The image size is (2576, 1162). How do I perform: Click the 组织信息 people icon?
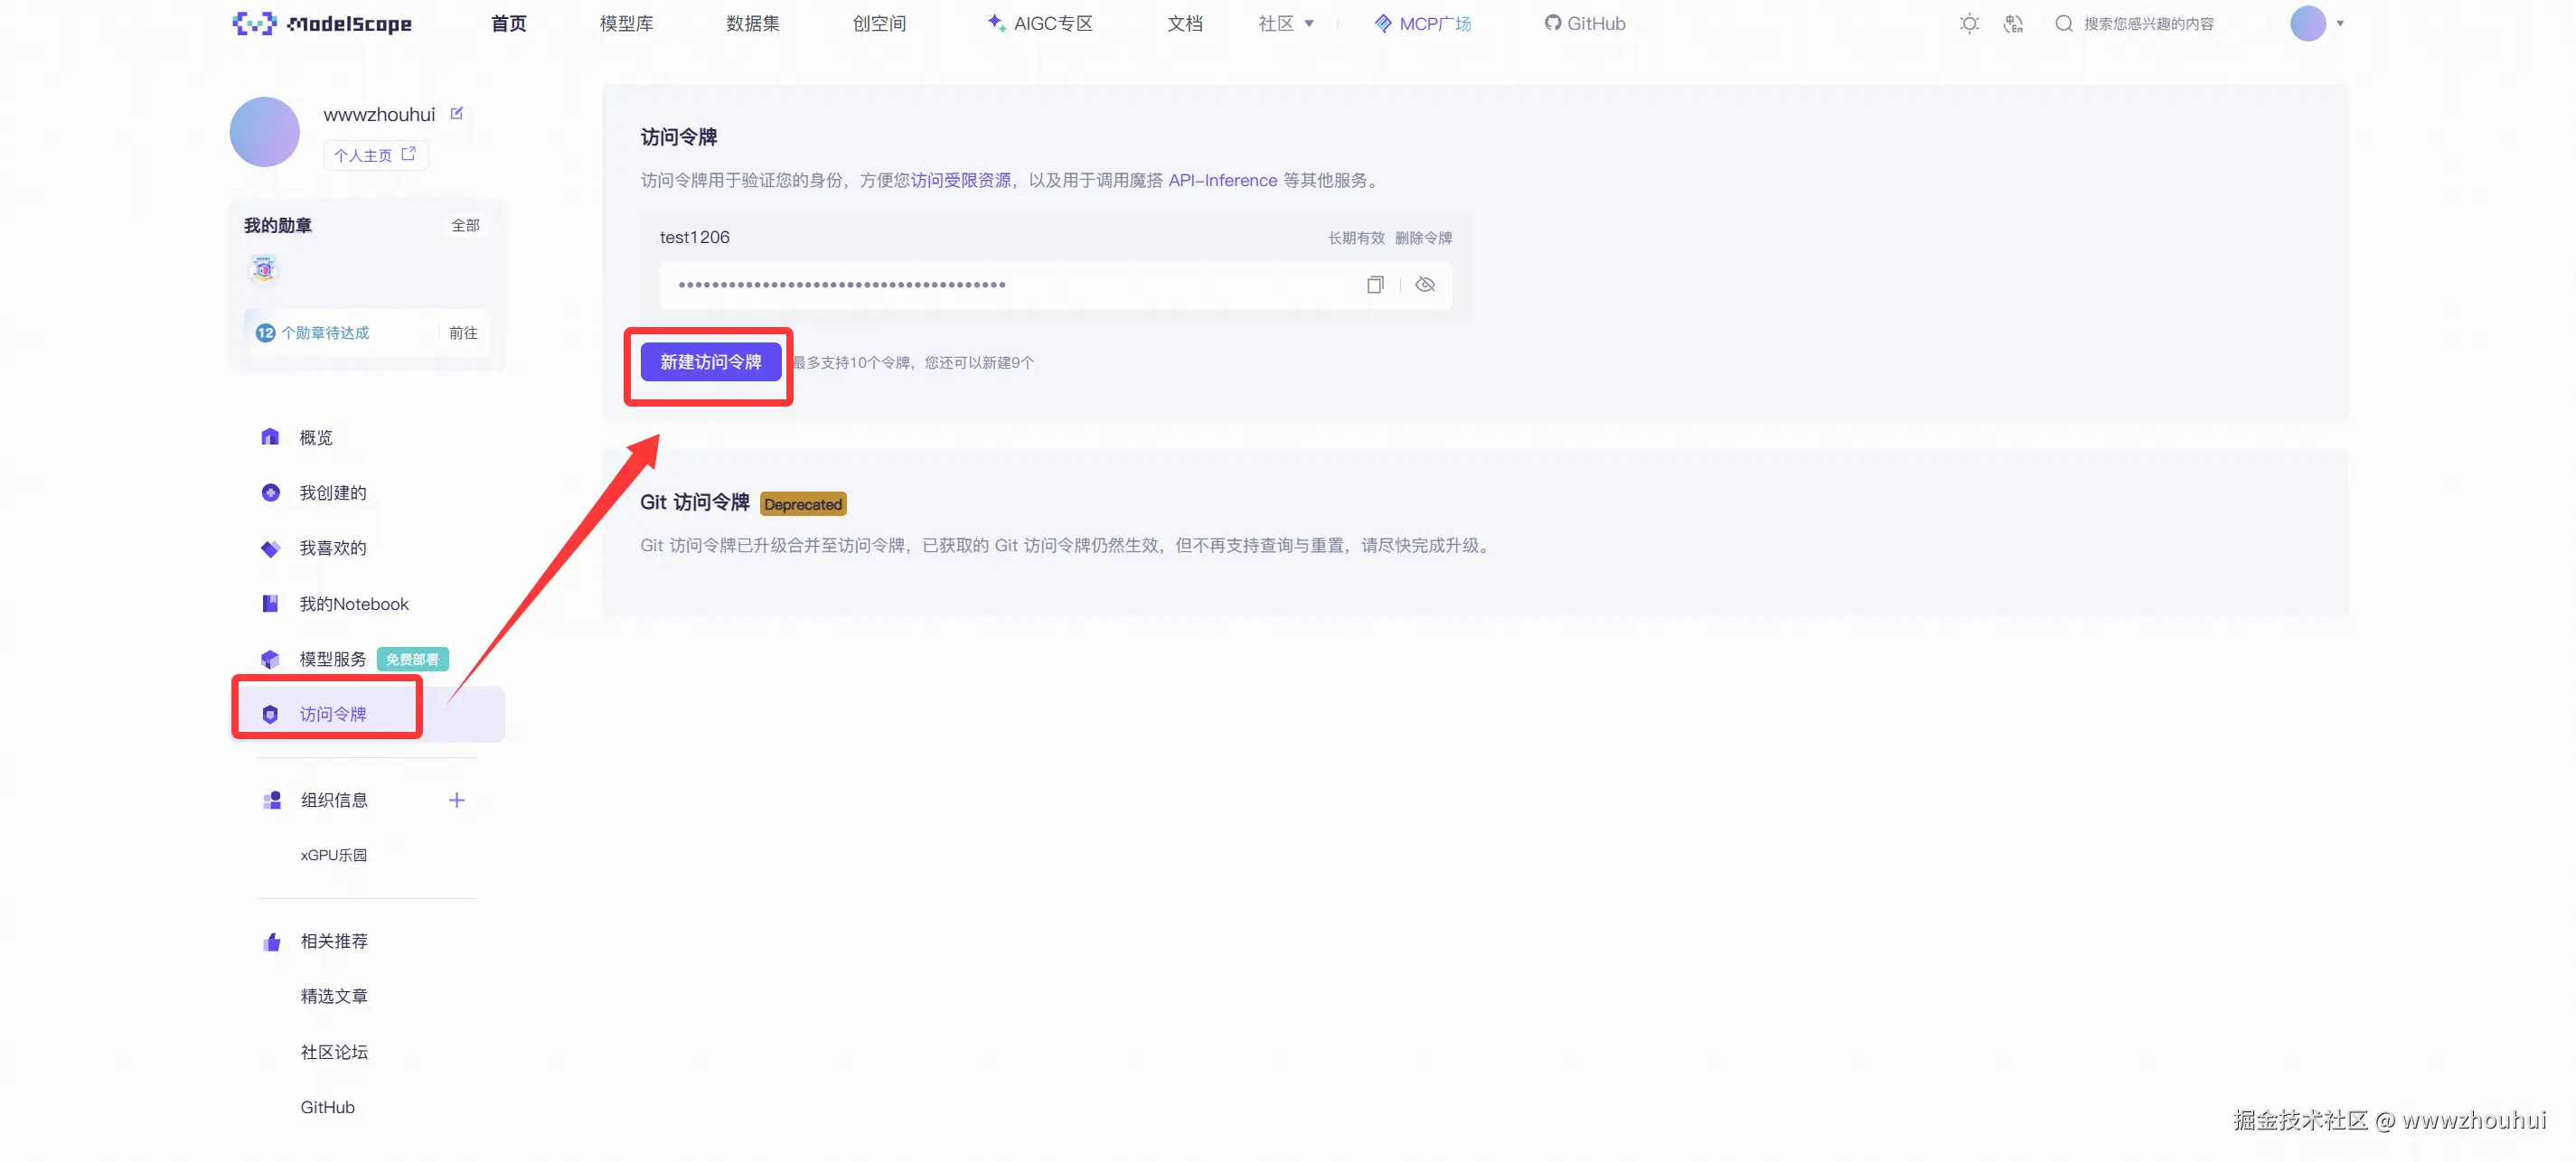click(272, 799)
